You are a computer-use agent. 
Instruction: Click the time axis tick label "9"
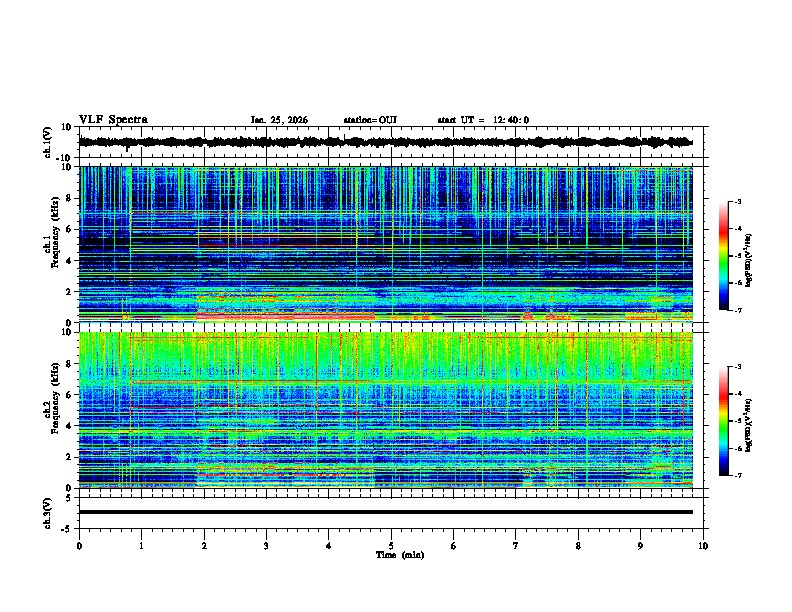(x=640, y=546)
